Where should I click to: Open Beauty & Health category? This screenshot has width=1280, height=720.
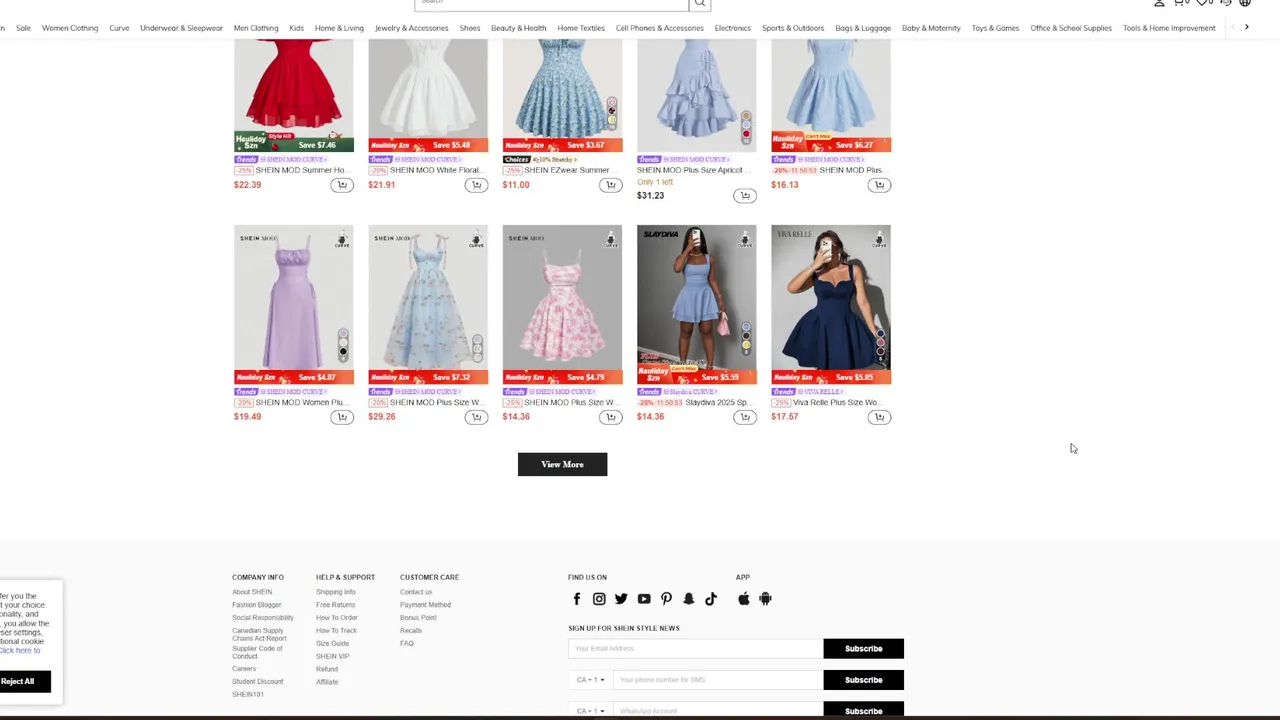[518, 28]
